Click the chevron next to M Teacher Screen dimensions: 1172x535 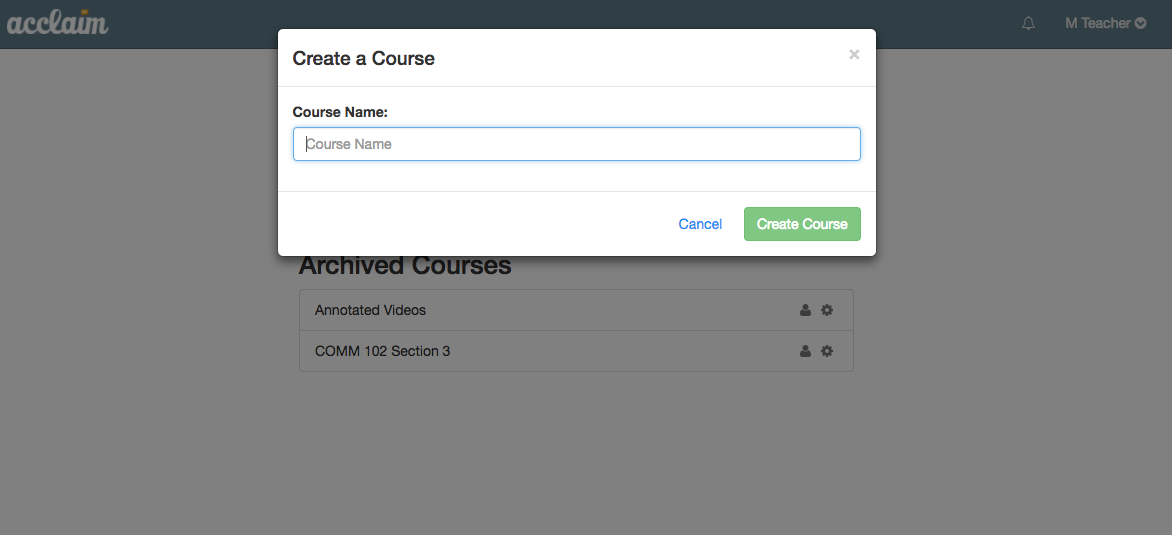click(x=1141, y=23)
